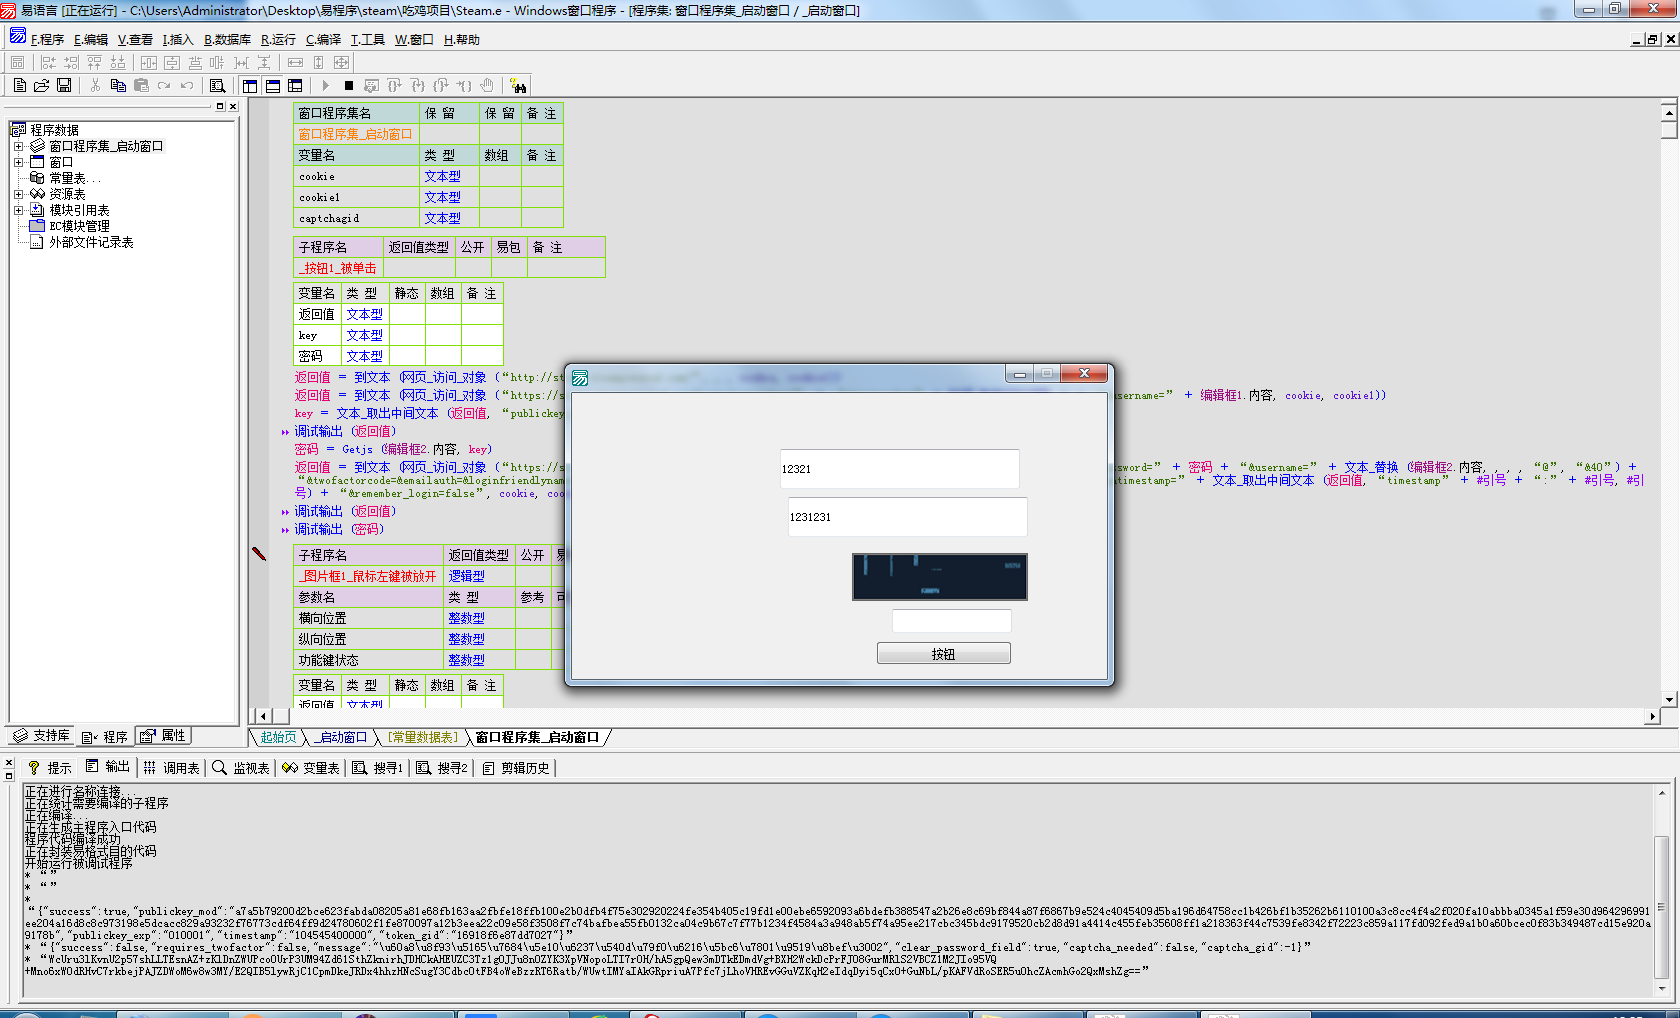Switch to the [常量数据表] editor tab
Image resolution: width=1680 pixels, height=1018 pixels.
[423, 737]
